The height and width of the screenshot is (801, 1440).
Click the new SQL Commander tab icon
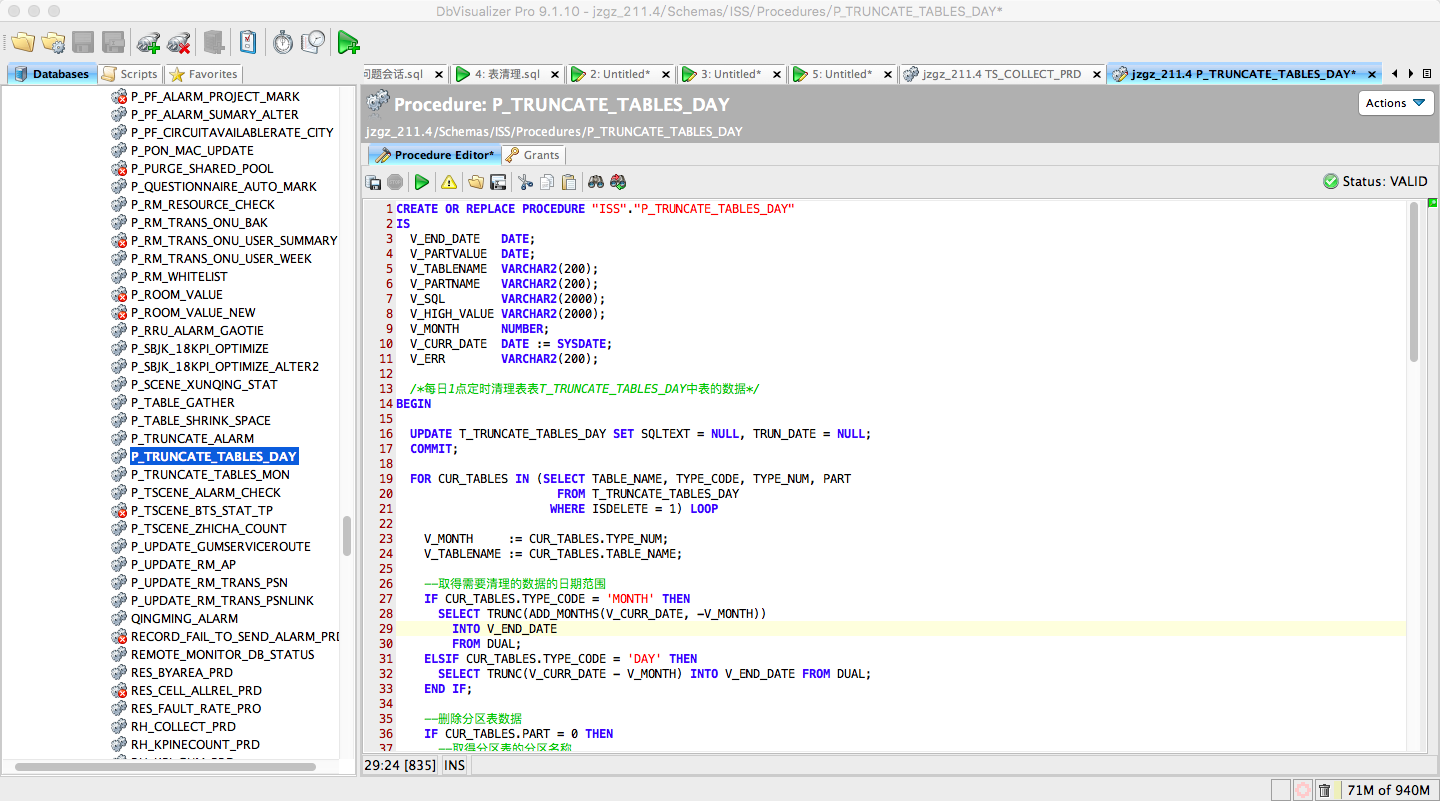click(x=347, y=42)
